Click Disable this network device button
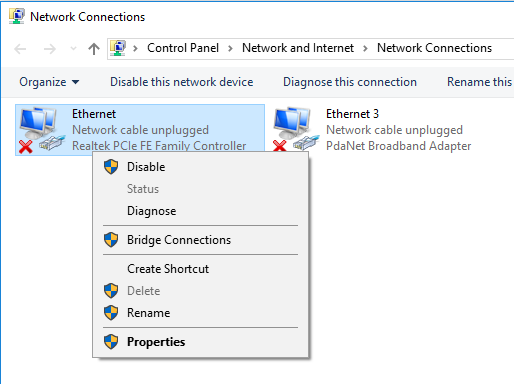The width and height of the screenshot is (514, 384). (182, 82)
